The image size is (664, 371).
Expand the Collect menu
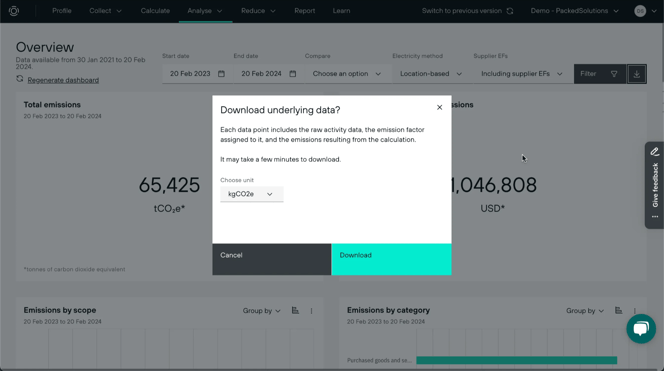(x=105, y=11)
